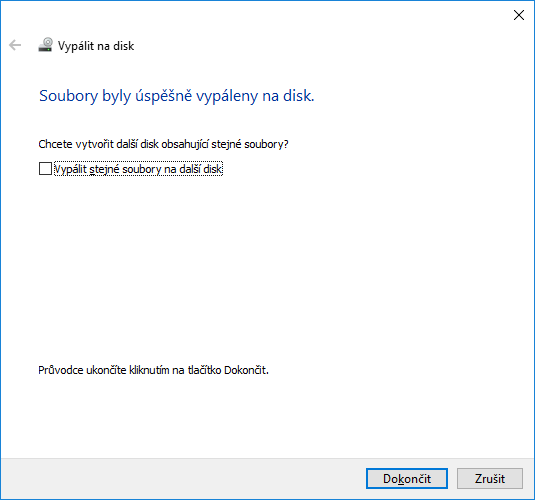The width and height of the screenshot is (535, 500).
Task: Toggle the empty square checkbox under the question
Action: (45, 169)
